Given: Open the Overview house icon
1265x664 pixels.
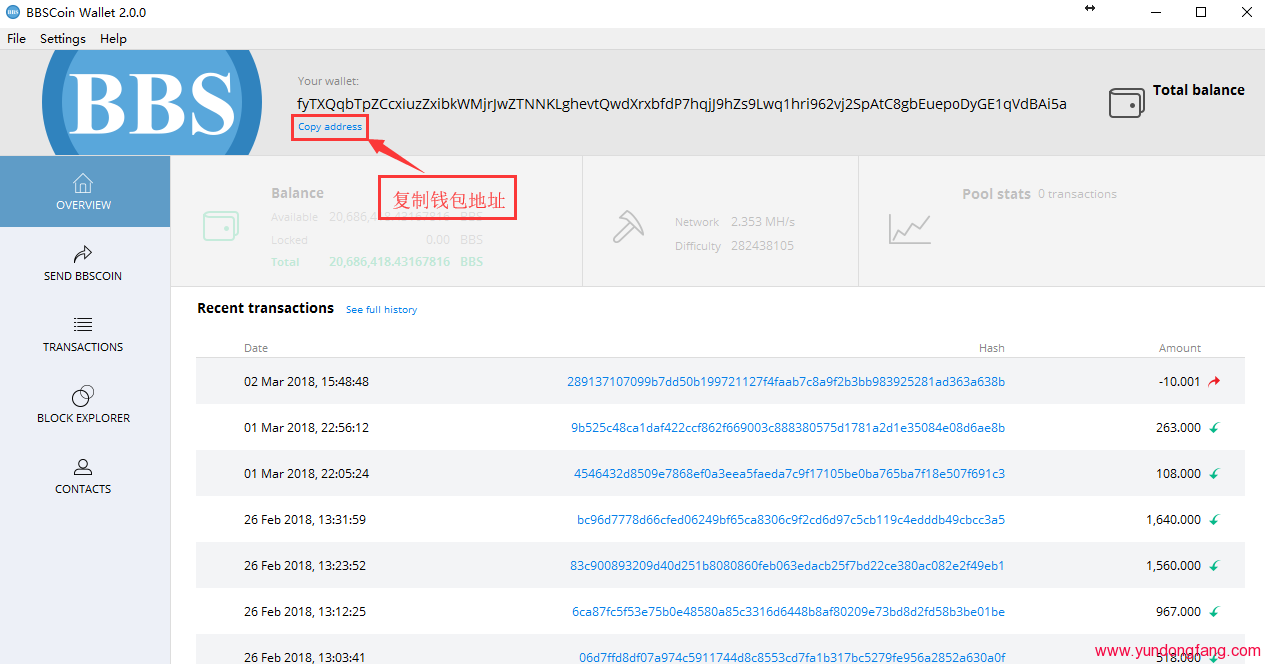Looking at the screenshot, I should click(83, 183).
